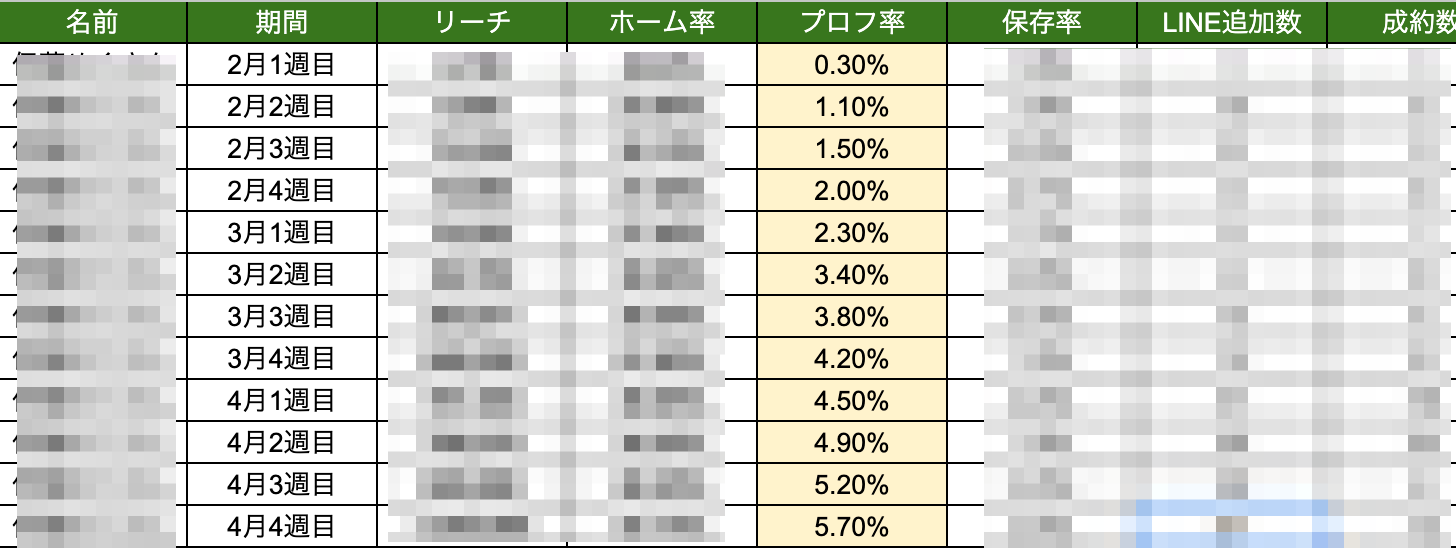Screen dimensions: 1456x548
Task: Click the ホーム率 header cell
Action: [x=662, y=22]
